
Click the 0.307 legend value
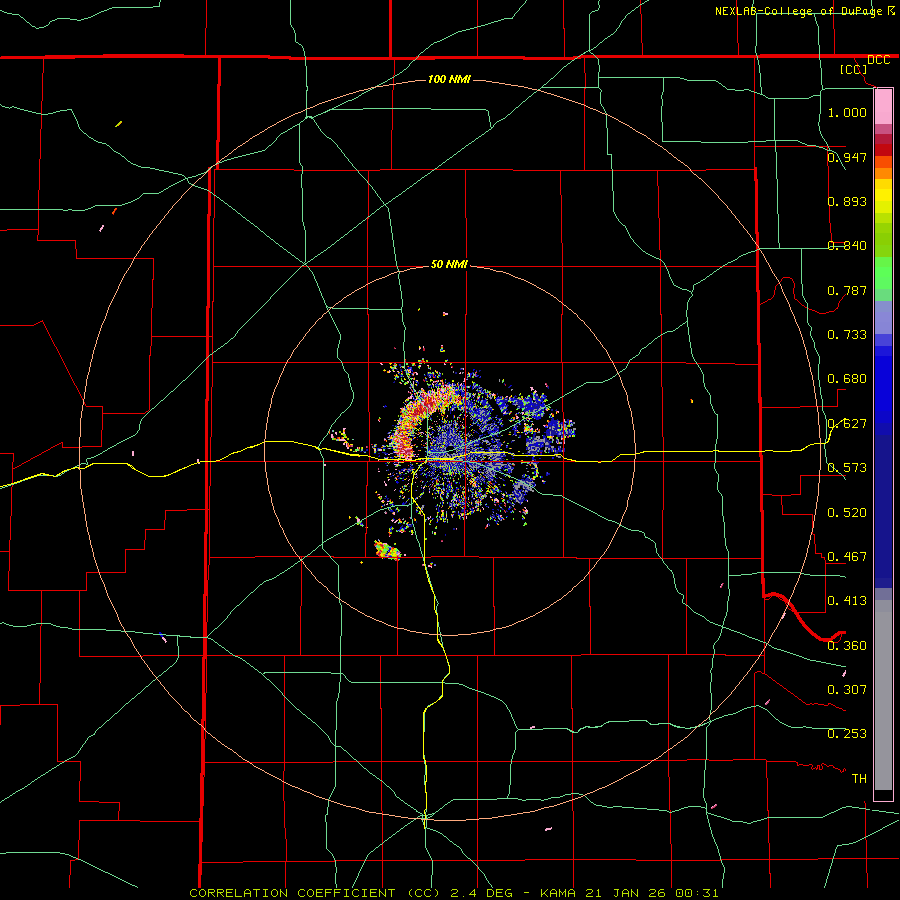tap(847, 689)
